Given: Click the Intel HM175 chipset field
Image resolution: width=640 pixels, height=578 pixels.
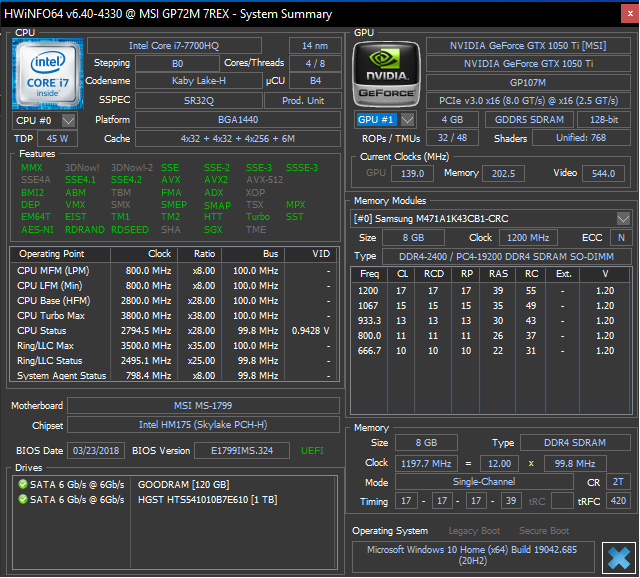Looking at the screenshot, I should pos(203,425).
